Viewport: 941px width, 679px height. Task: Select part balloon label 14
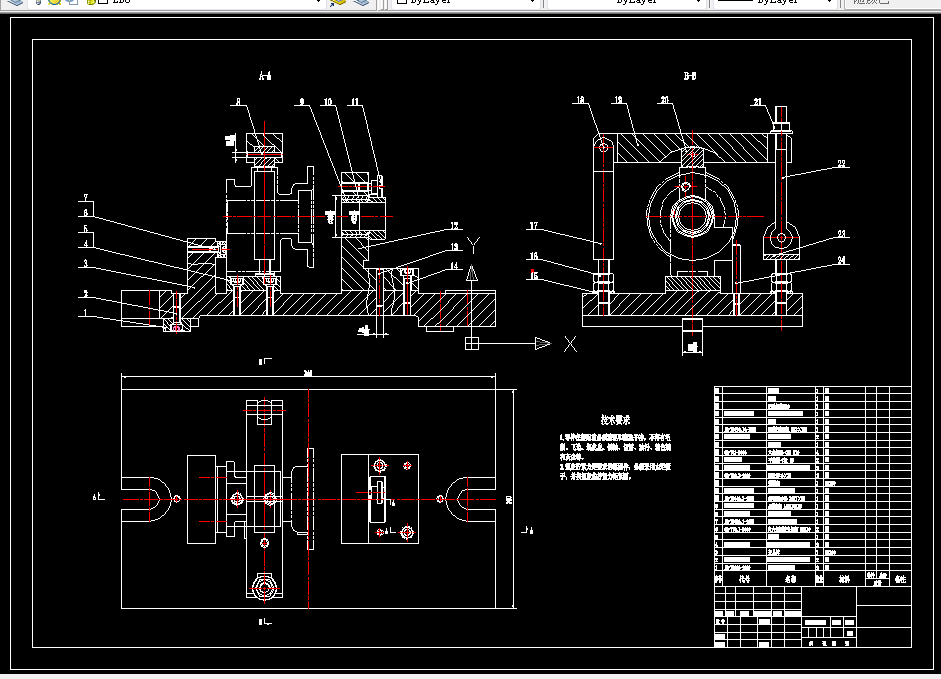tap(454, 265)
